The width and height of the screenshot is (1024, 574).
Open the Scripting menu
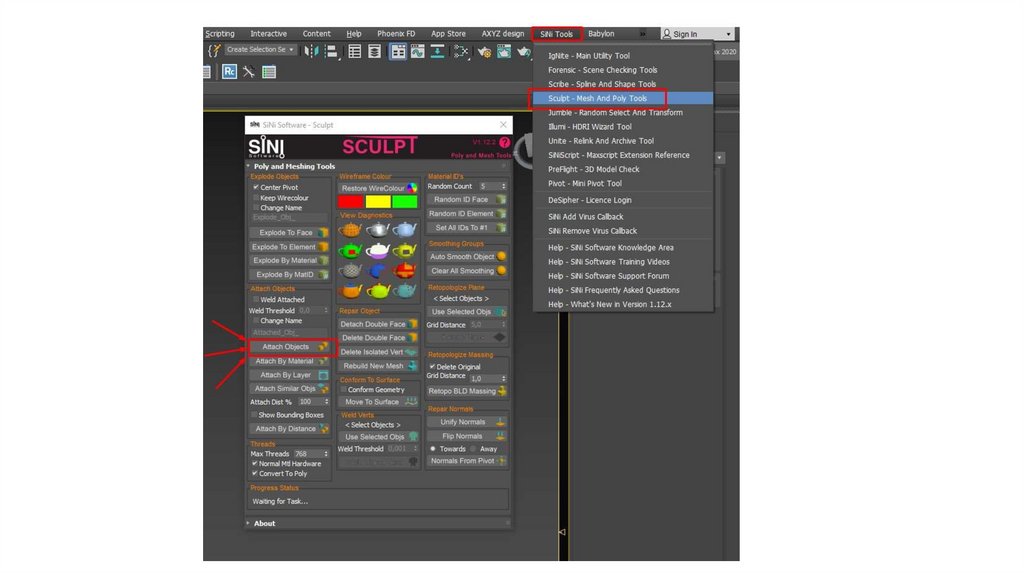220,34
